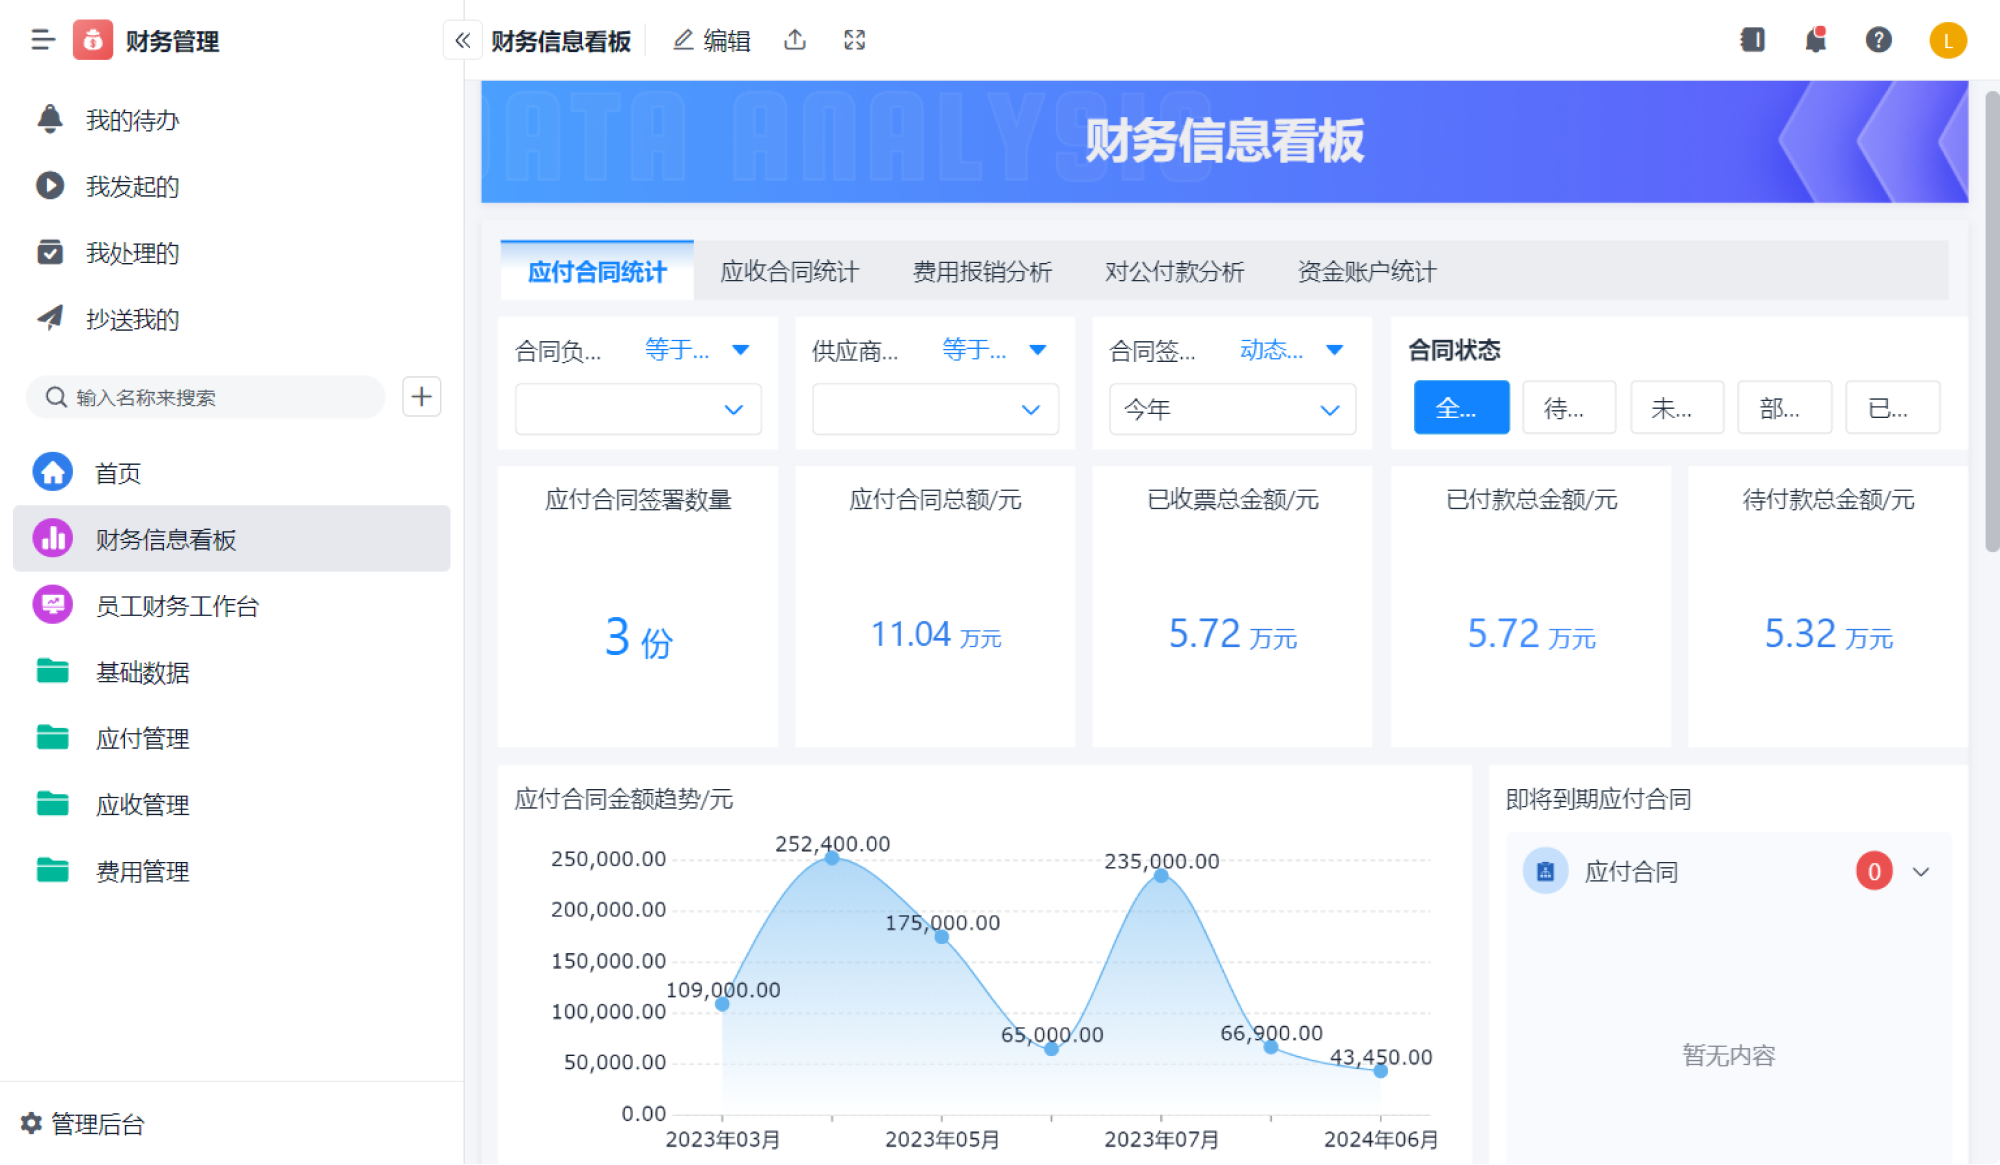Open the notification bell icon
Screen dimensions: 2000x1165
point(1816,40)
